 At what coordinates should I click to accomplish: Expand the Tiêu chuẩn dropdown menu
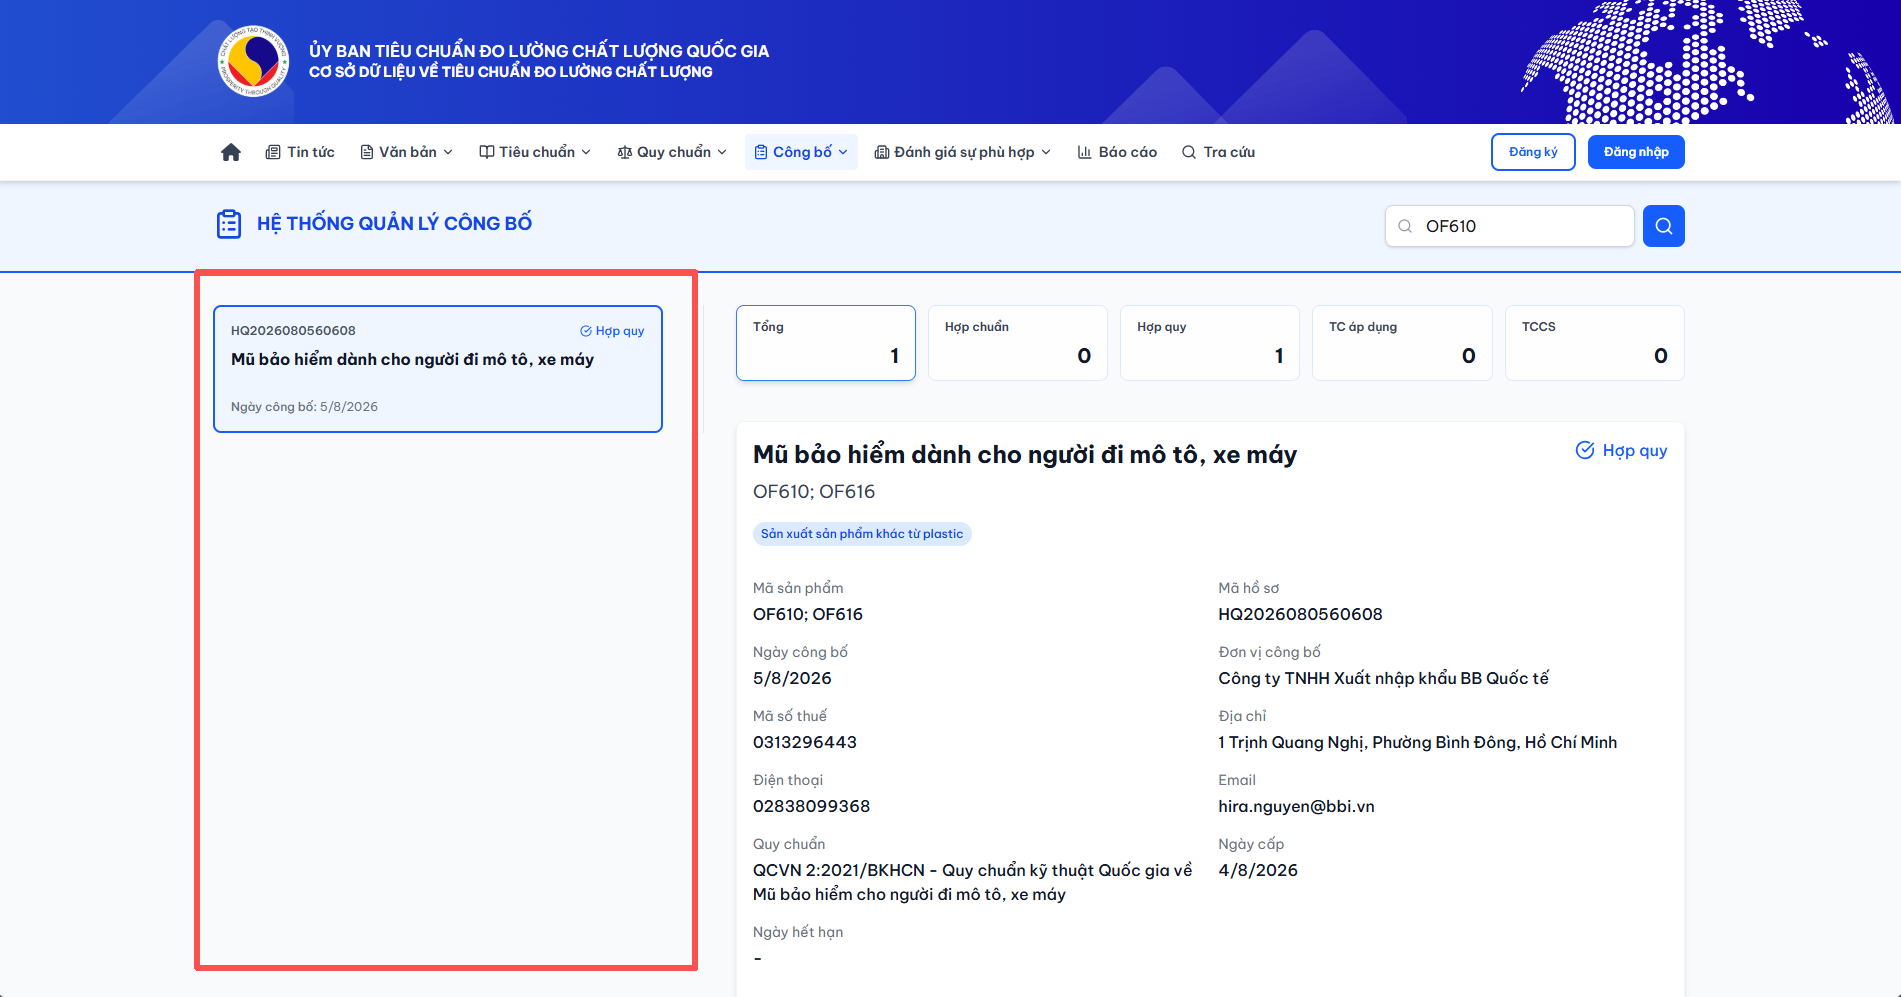(x=535, y=152)
